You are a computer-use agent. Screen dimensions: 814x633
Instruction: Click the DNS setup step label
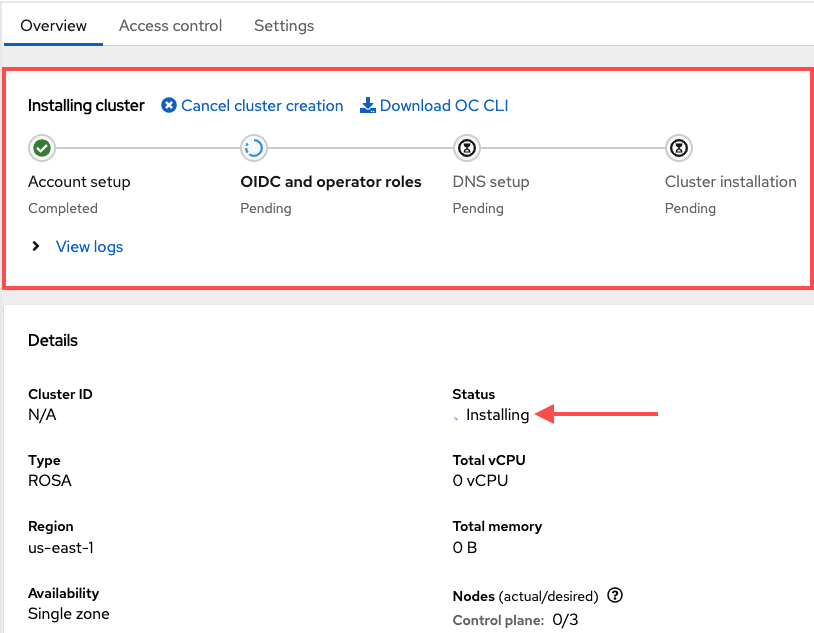(491, 182)
